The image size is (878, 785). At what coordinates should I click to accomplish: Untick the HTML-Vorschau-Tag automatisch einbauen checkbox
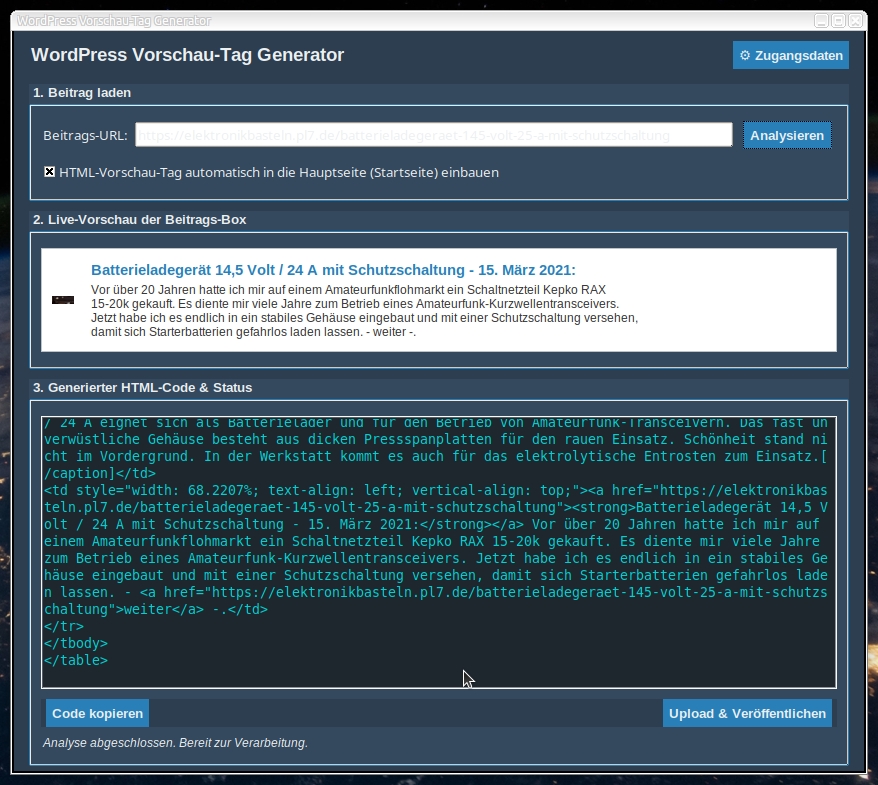pyautogui.click(x=49, y=172)
